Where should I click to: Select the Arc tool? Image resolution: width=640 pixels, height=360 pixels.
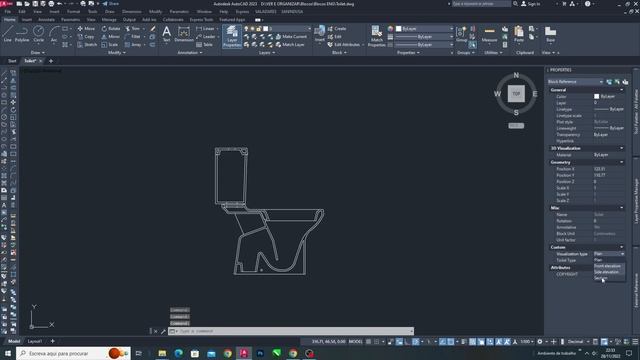(54, 34)
